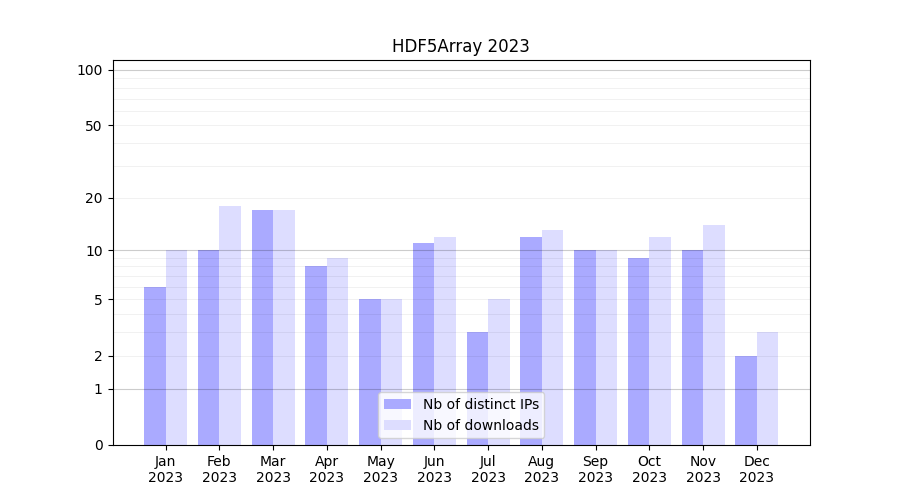Click the chart title HDF5Array 2023
This screenshot has width=900, height=500.
tap(460, 46)
